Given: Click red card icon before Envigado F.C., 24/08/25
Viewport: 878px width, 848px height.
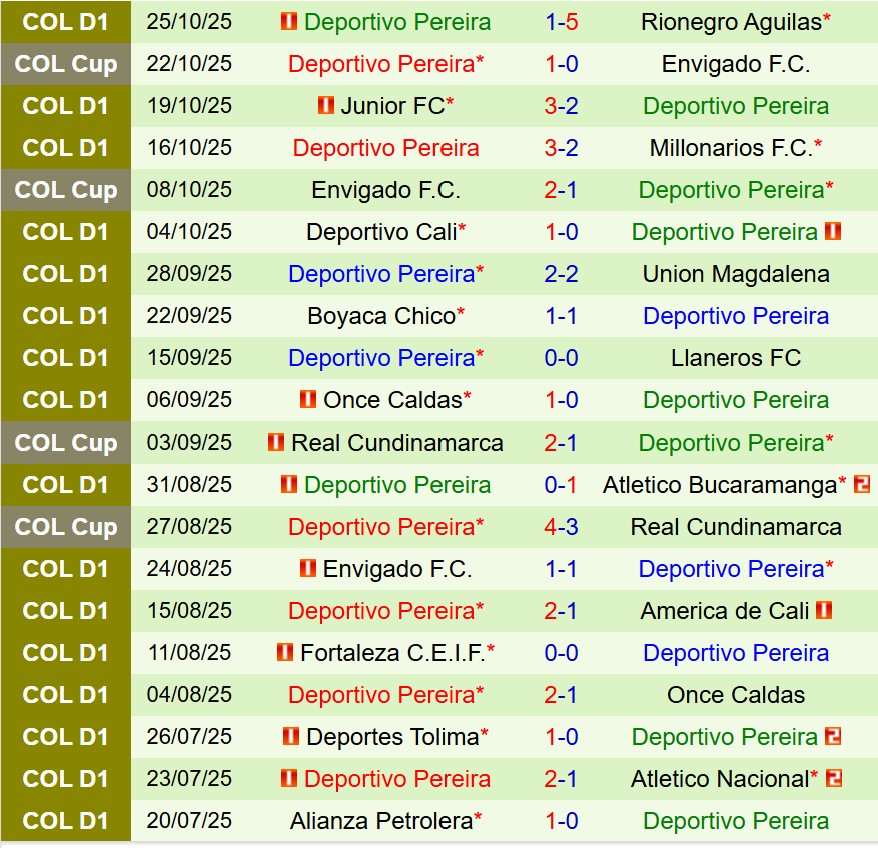Looking at the screenshot, I should point(308,568).
